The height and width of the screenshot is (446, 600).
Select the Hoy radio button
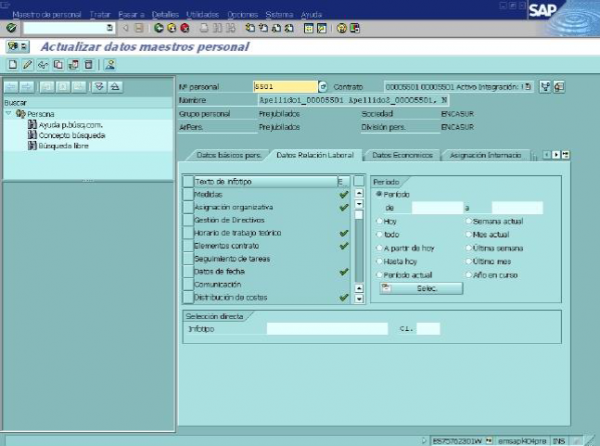(x=379, y=221)
